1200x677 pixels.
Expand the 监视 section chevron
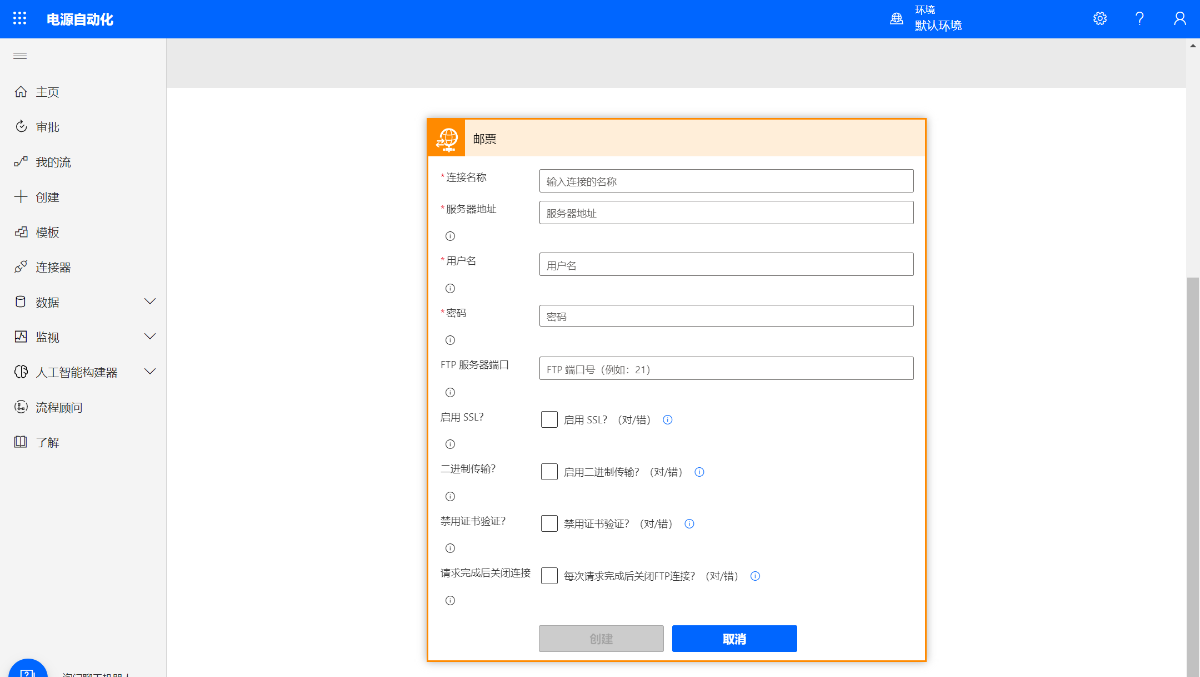pos(151,336)
